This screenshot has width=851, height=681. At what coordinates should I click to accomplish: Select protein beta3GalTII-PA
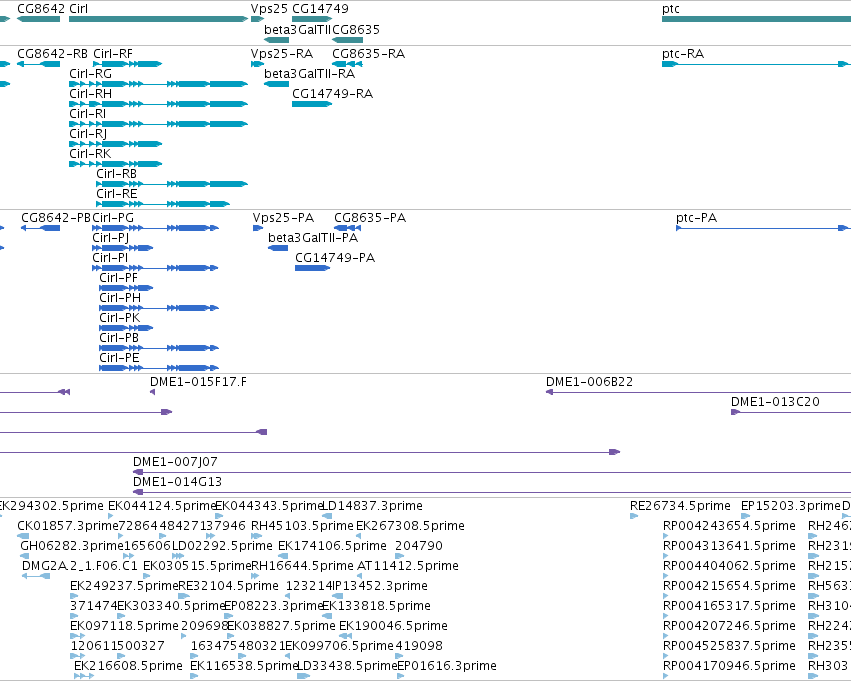(x=313, y=238)
